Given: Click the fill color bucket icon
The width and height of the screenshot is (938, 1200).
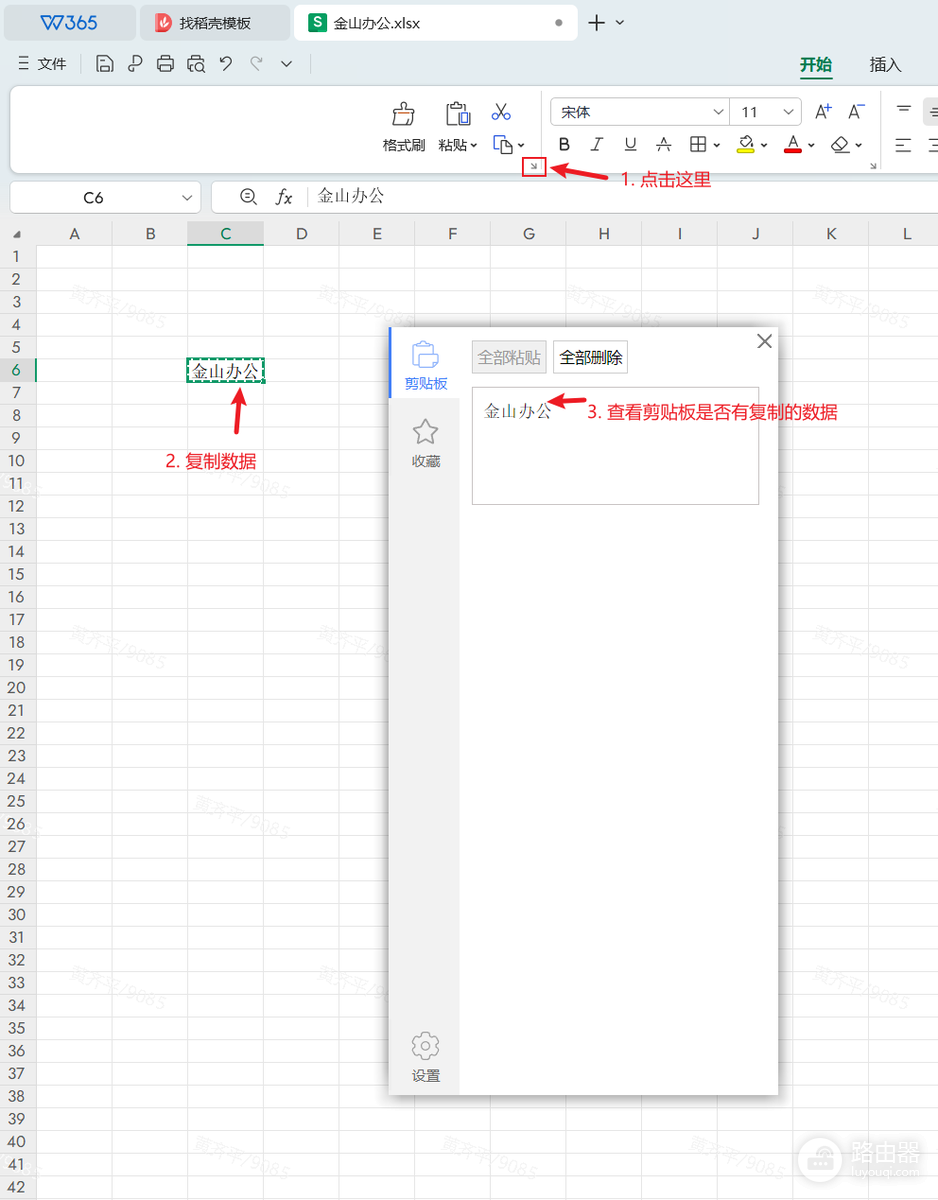Looking at the screenshot, I should pos(746,145).
